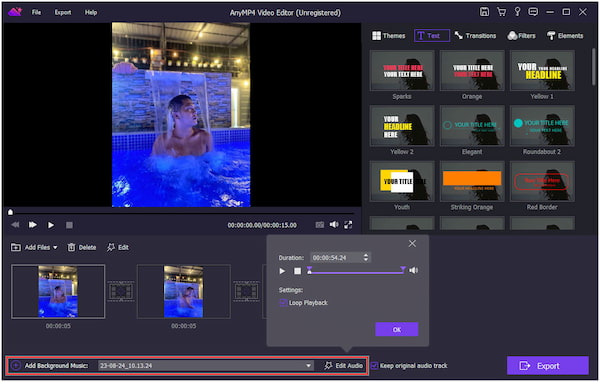Click the AnyMP4 app logo

pyautogui.click(x=15, y=12)
